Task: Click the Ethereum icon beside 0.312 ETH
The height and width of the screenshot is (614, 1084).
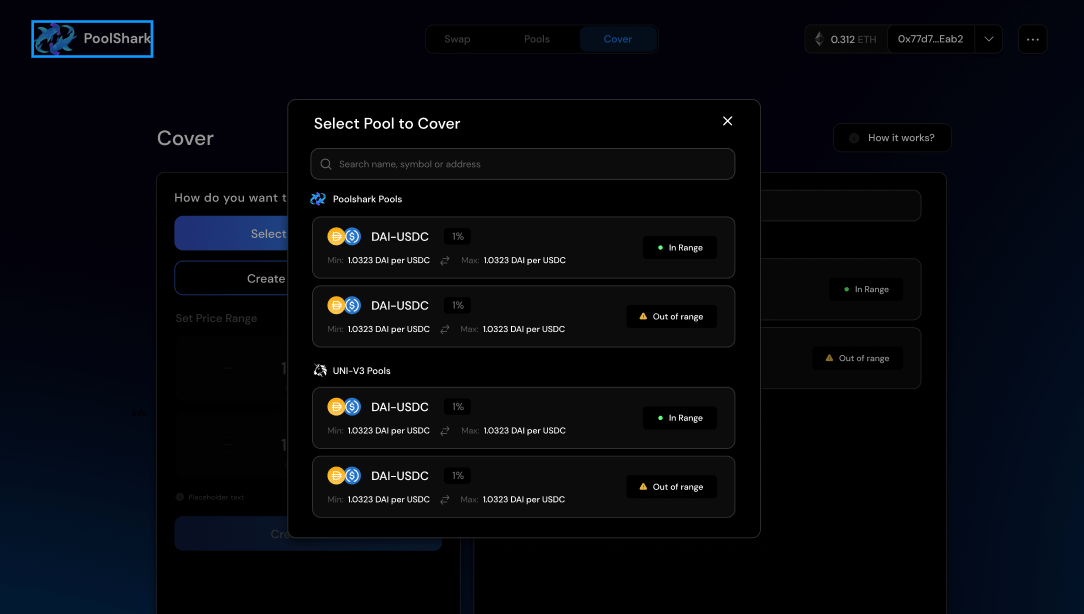Action: tap(819, 39)
